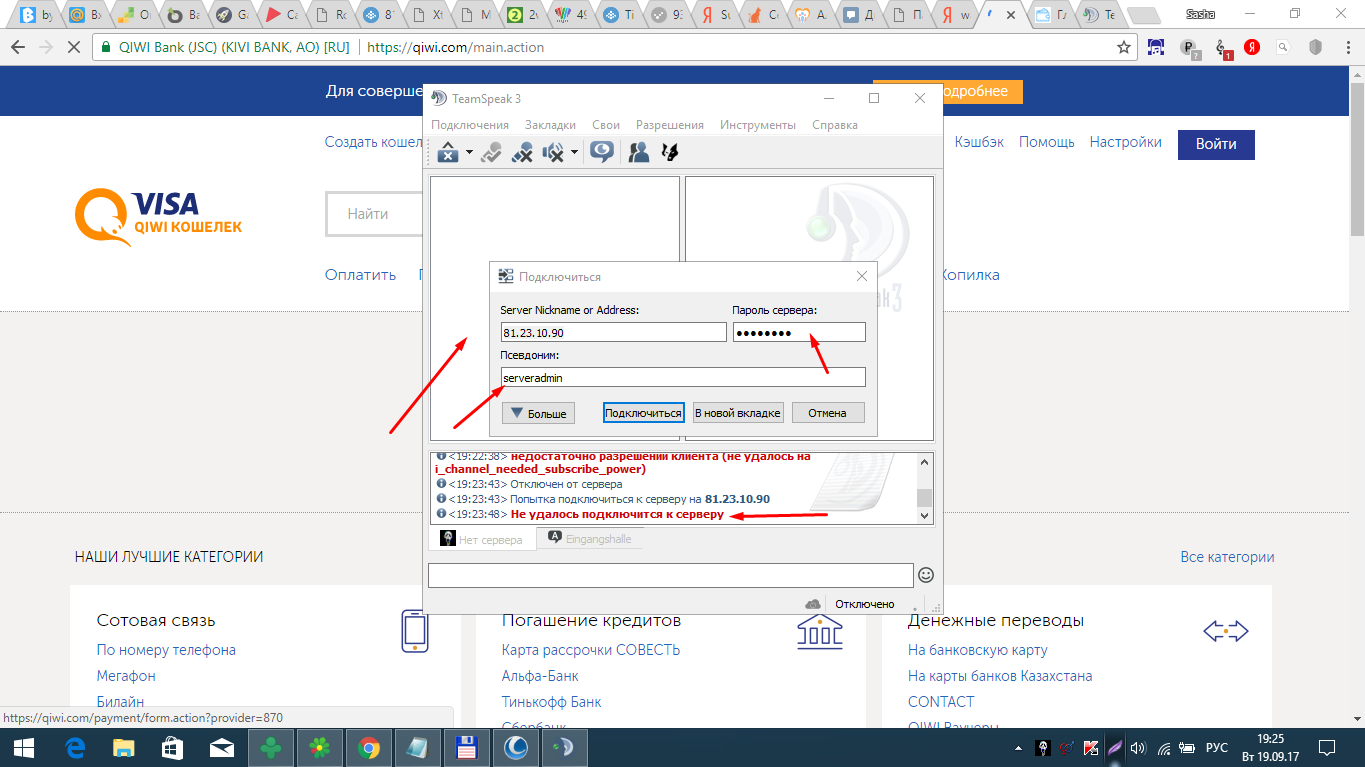Click the grey shield extension icon
The image size is (1365, 767).
point(1316,47)
